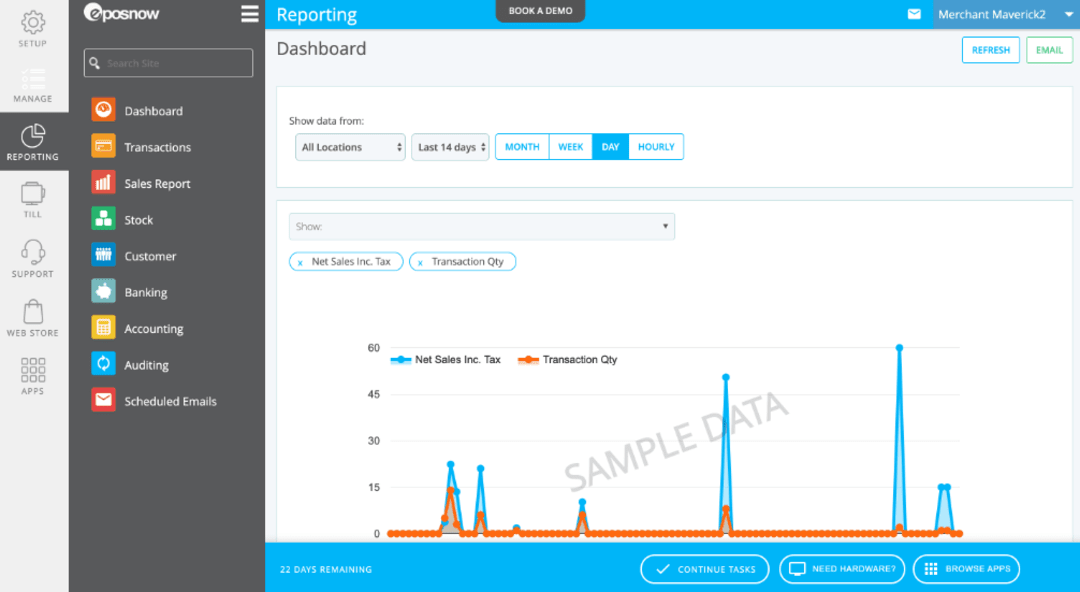Open Scheduled Emails menu item
The width and height of the screenshot is (1080, 592).
click(170, 401)
